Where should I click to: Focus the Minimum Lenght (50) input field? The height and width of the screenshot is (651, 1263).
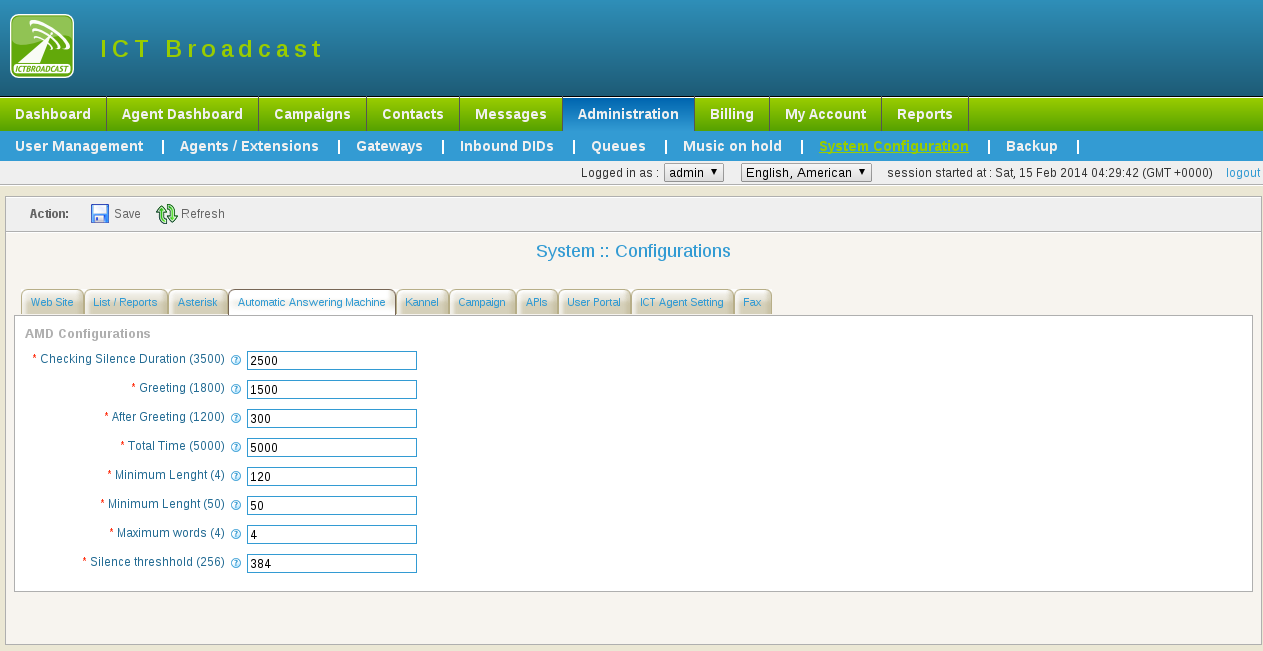point(332,506)
